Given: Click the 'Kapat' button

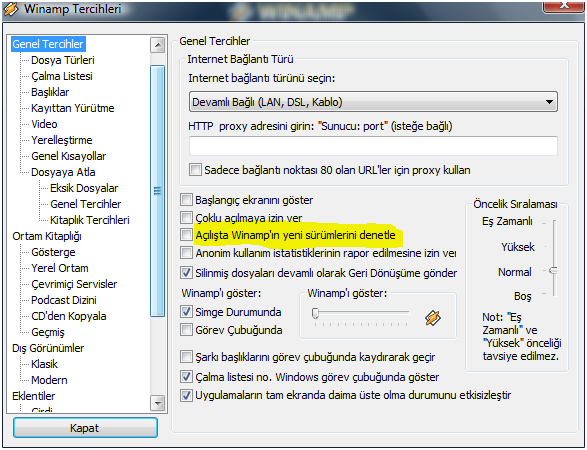Looking at the screenshot, I should pos(85,428).
